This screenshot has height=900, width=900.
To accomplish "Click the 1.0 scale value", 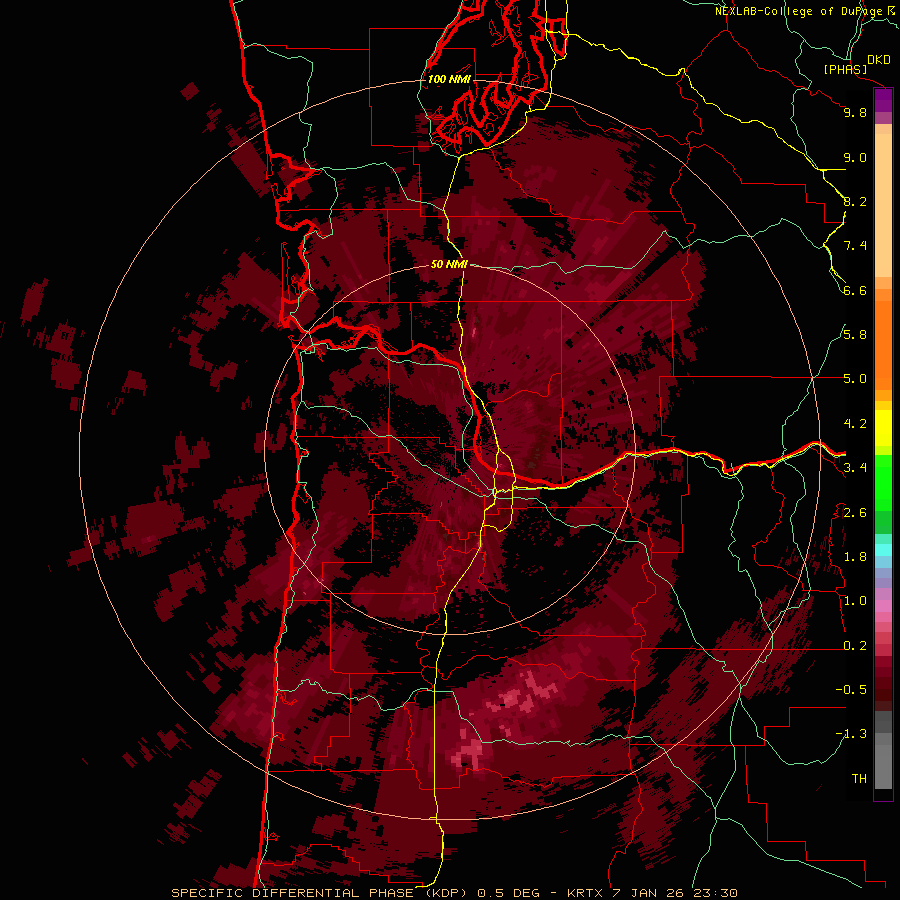I will (x=855, y=601).
